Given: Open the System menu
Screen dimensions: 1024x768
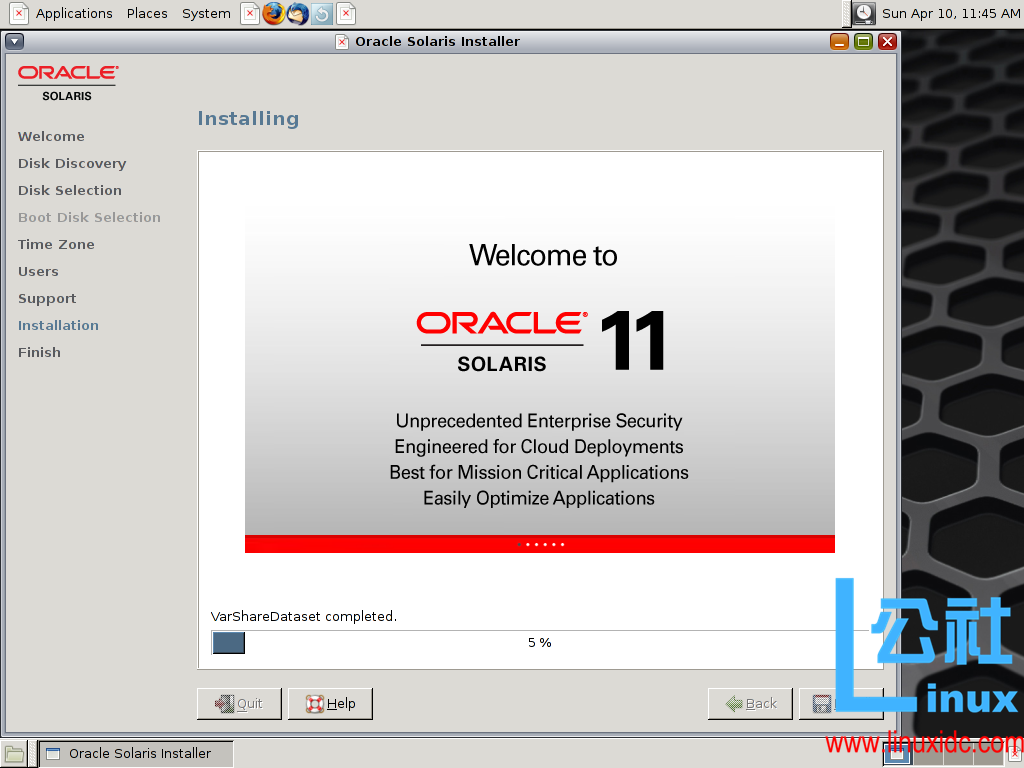Looking at the screenshot, I should (206, 13).
